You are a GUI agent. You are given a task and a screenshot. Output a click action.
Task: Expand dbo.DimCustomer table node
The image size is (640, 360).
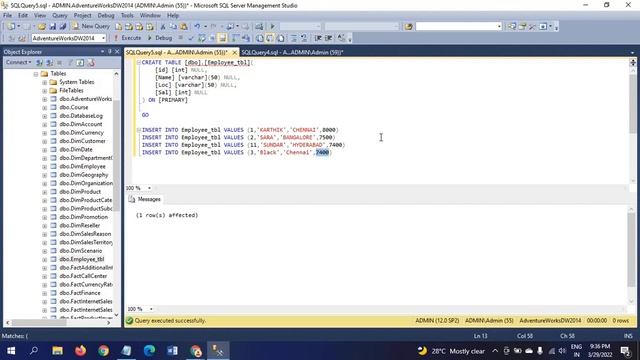tap(44, 141)
